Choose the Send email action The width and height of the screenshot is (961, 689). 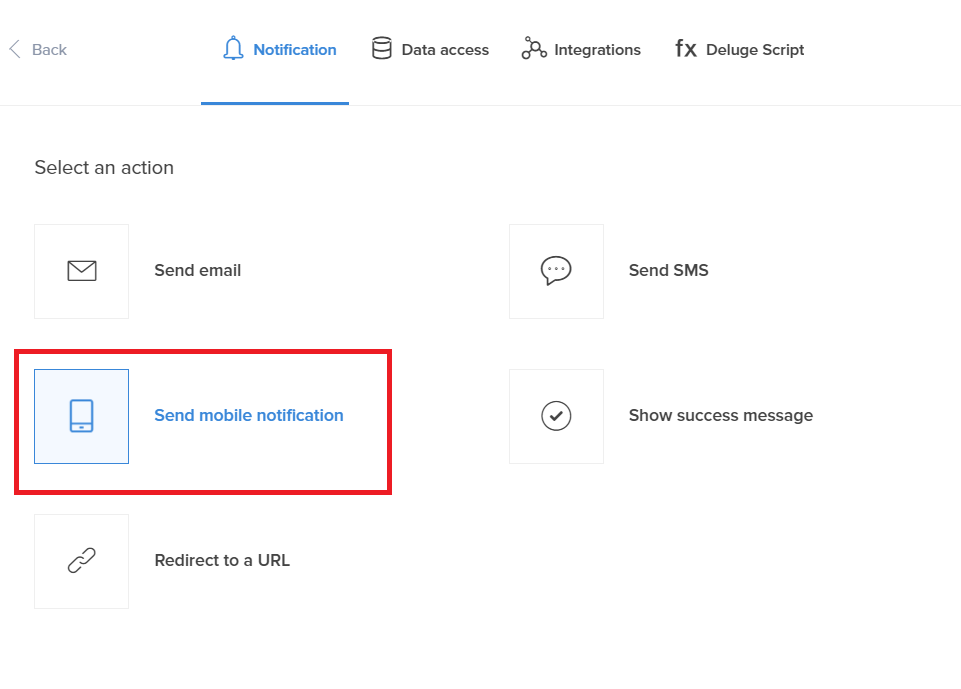197,270
